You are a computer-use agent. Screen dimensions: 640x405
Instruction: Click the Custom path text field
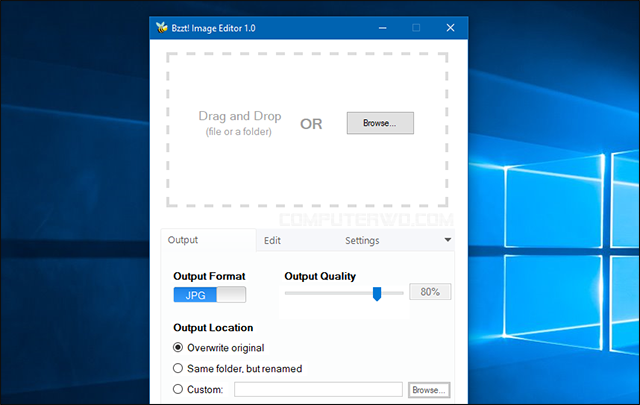[318, 389]
